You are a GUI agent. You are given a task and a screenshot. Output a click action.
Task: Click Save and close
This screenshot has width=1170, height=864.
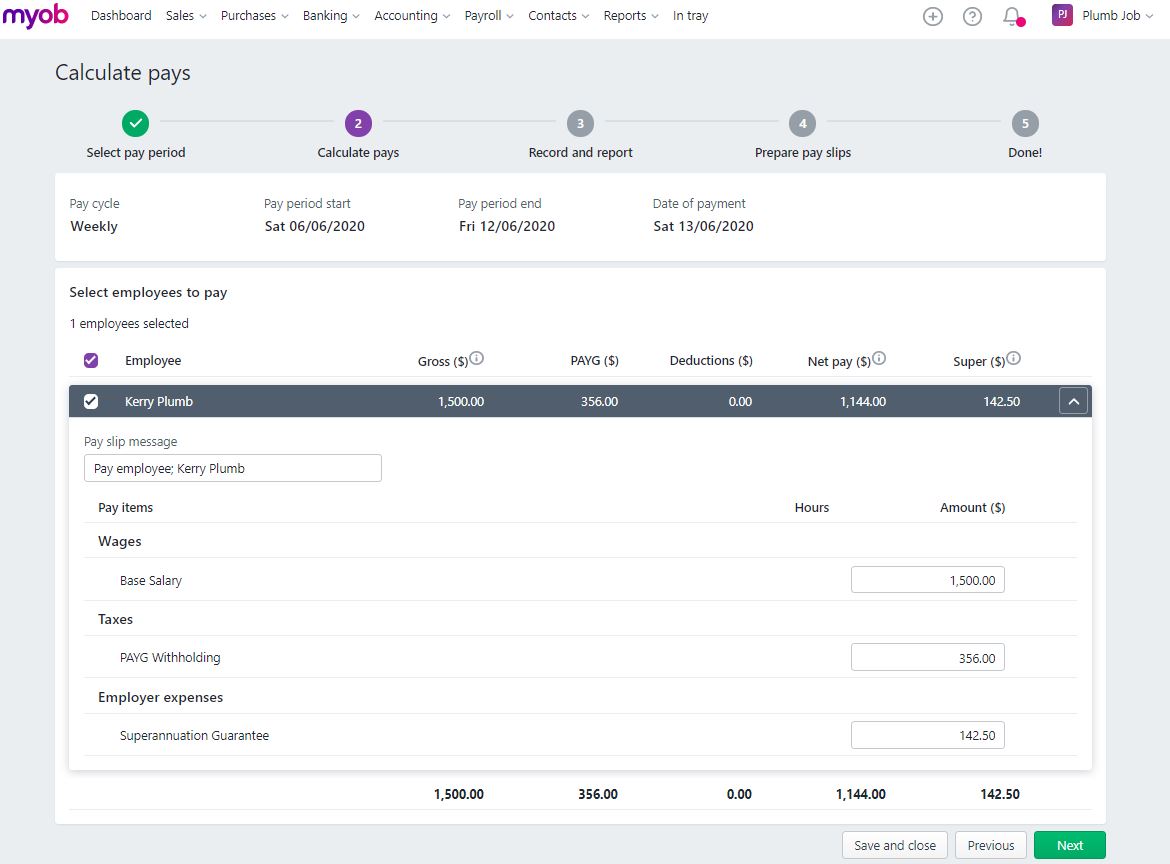tap(894, 844)
